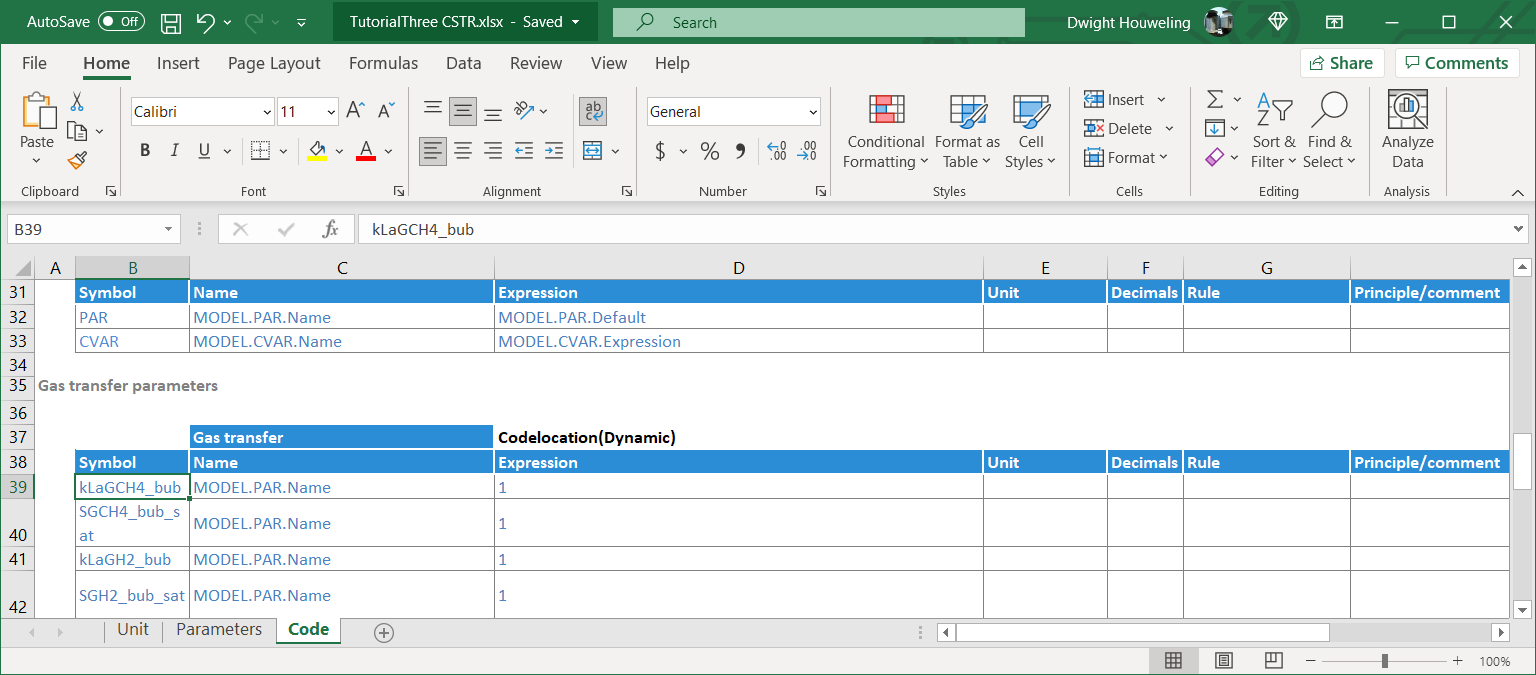Click the Merge & Center icon
Image resolution: width=1536 pixels, height=675 pixels.
pyautogui.click(x=592, y=151)
